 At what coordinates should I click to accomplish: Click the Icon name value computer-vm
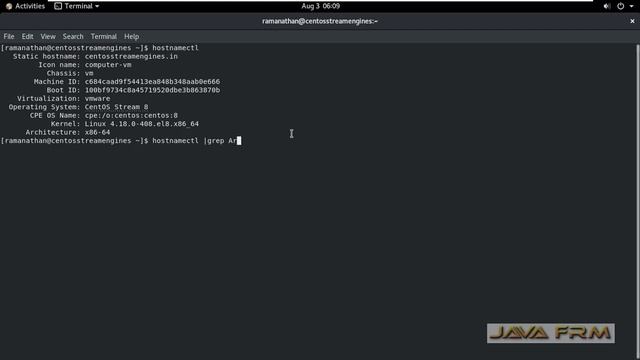click(x=108, y=65)
